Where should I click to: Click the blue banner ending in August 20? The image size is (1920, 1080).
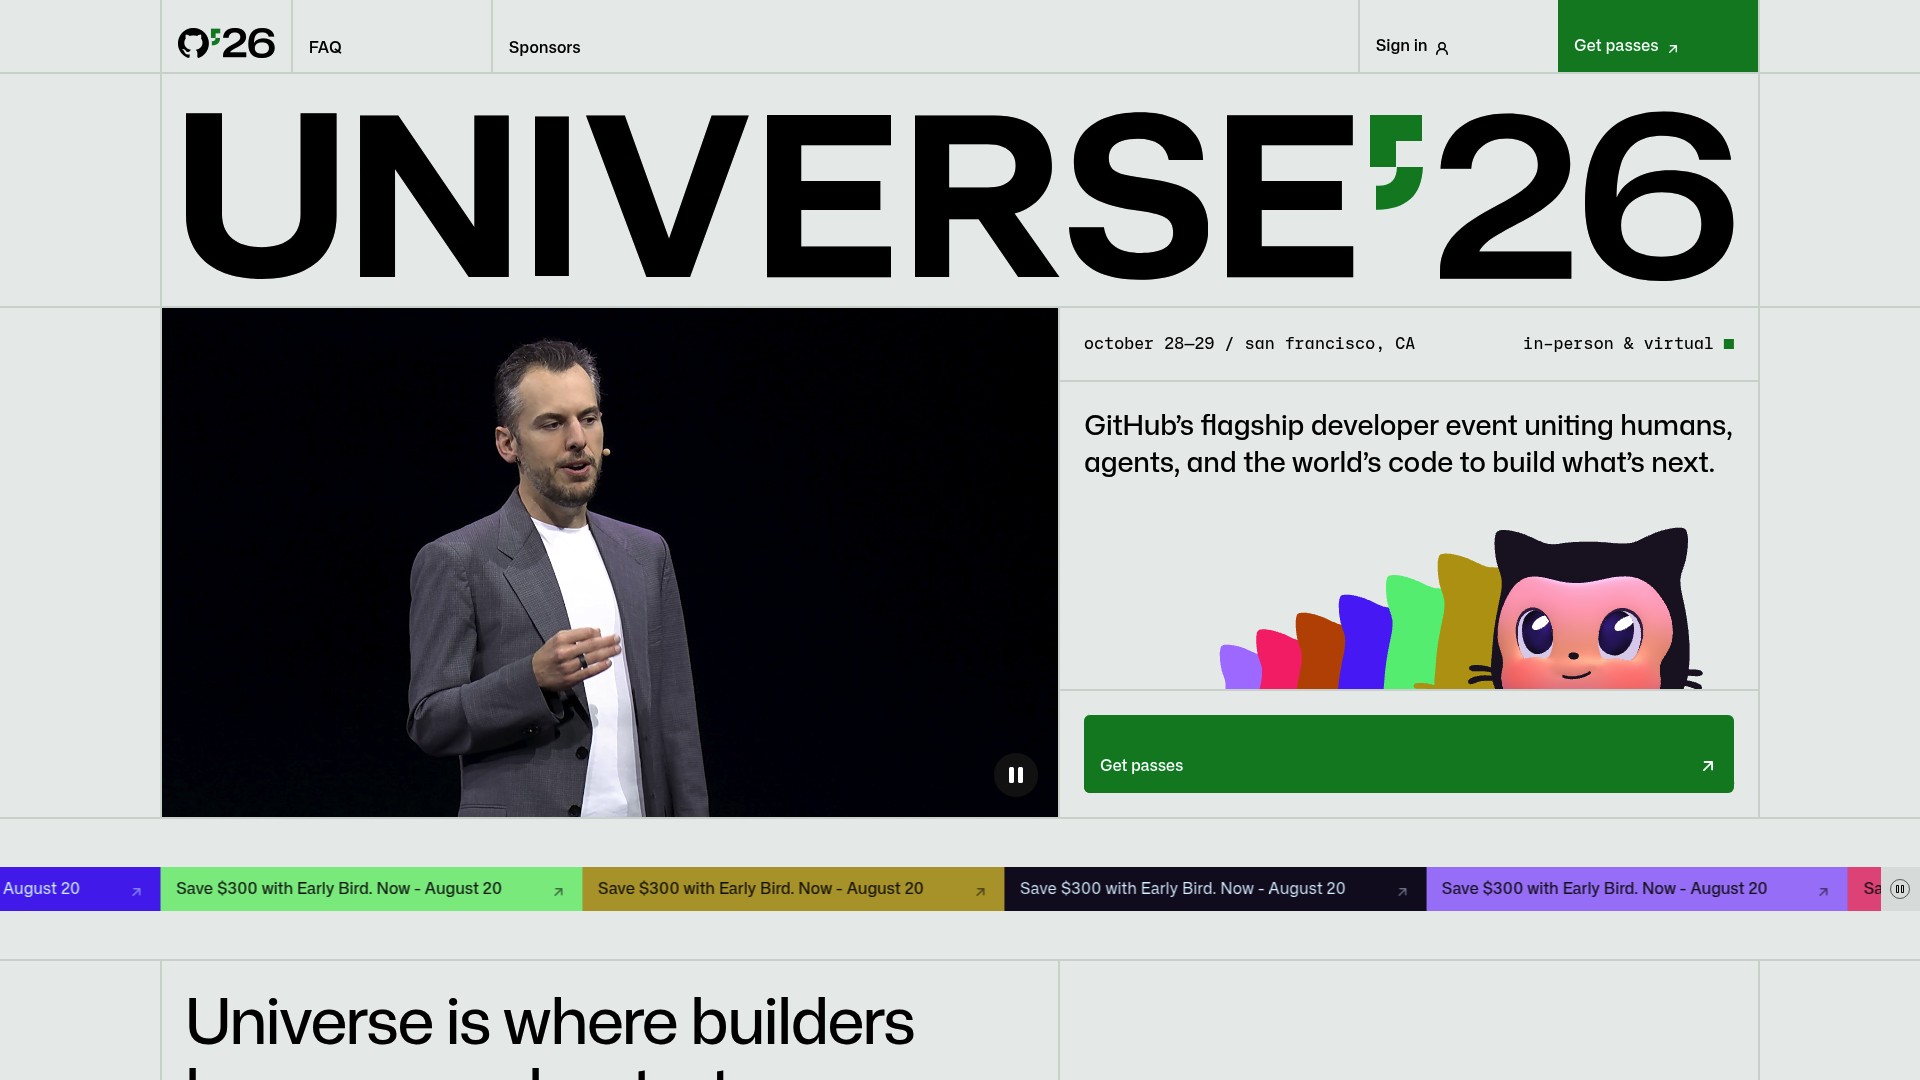(80, 889)
